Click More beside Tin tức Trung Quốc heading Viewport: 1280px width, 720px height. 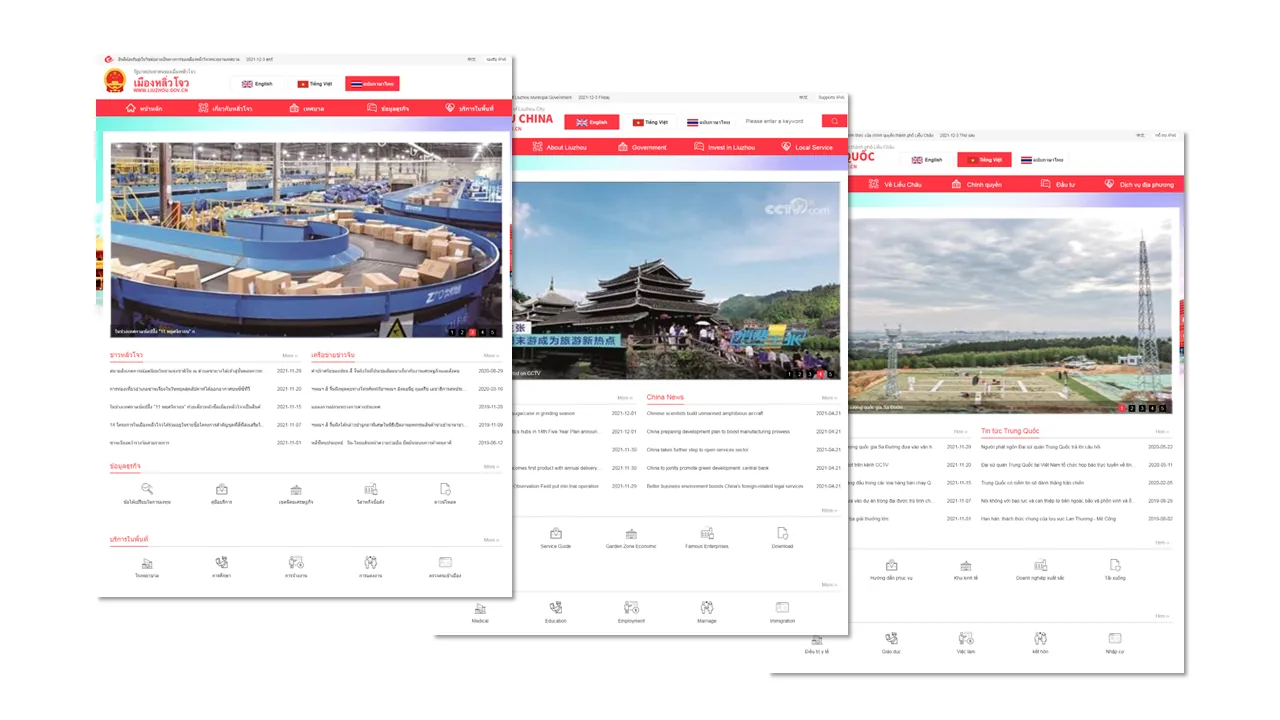tap(1161, 431)
